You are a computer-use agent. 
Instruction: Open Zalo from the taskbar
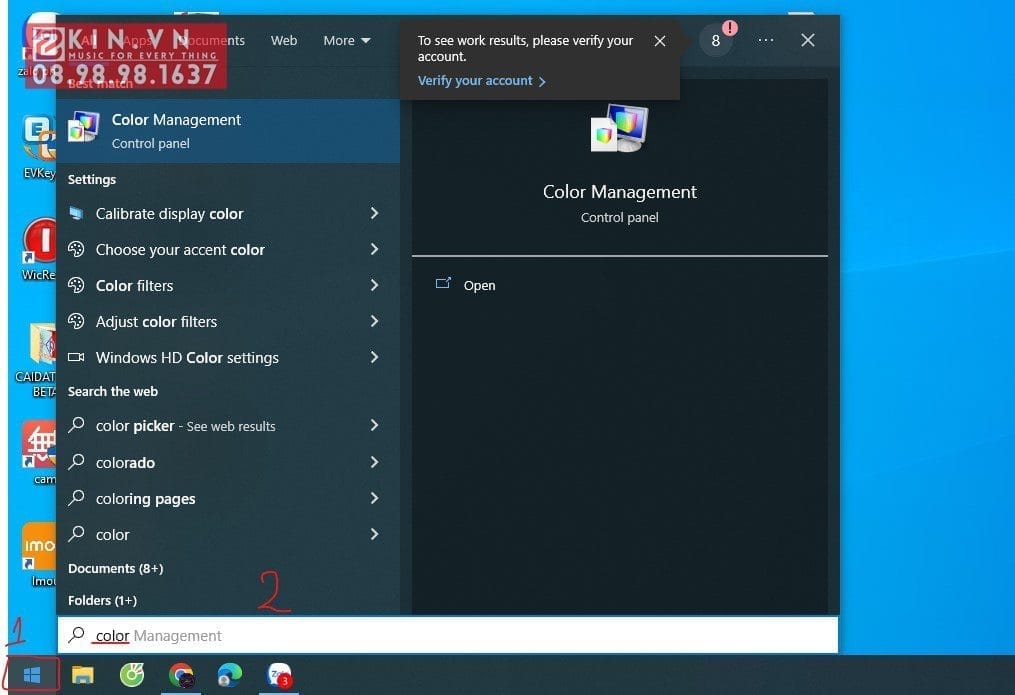pyautogui.click(x=278, y=675)
